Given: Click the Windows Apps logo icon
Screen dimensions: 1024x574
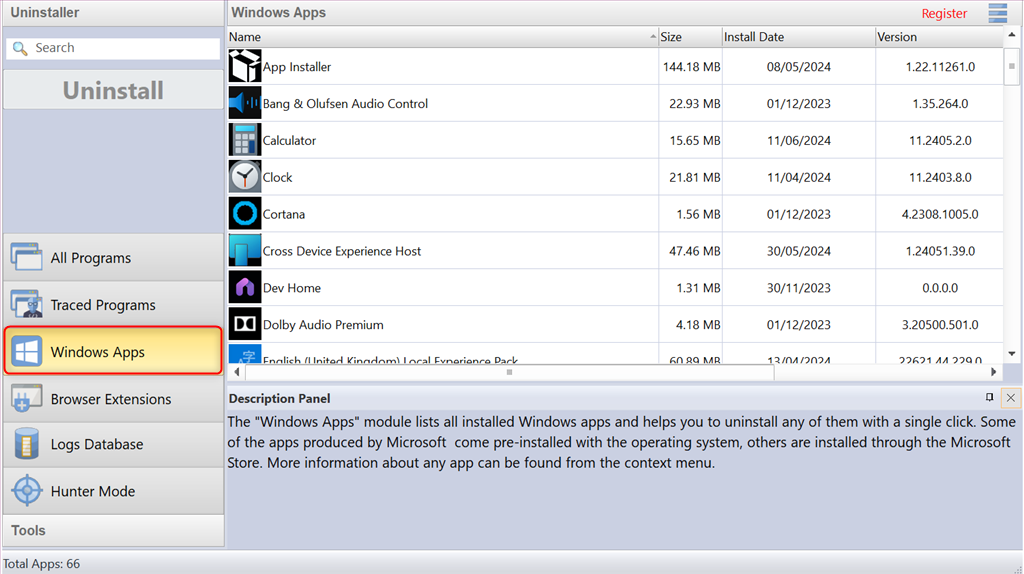Looking at the screenshot, I should (27, 351).
